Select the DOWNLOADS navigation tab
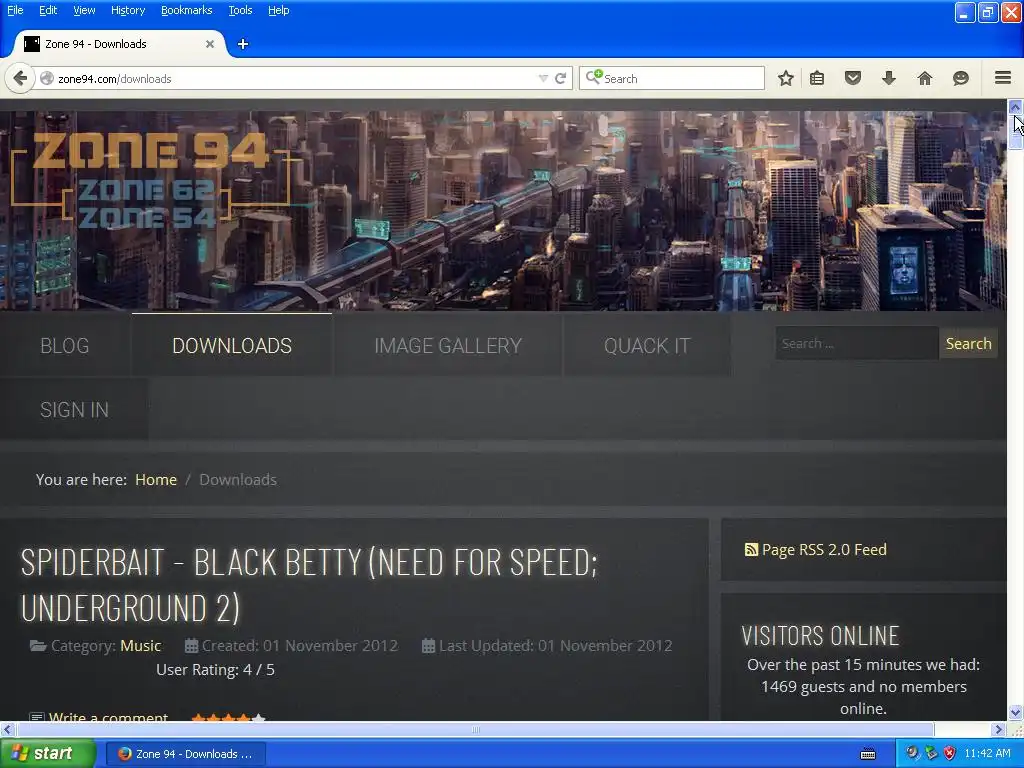This screenshot has height=768, width=1024. [x=232, y=345]
